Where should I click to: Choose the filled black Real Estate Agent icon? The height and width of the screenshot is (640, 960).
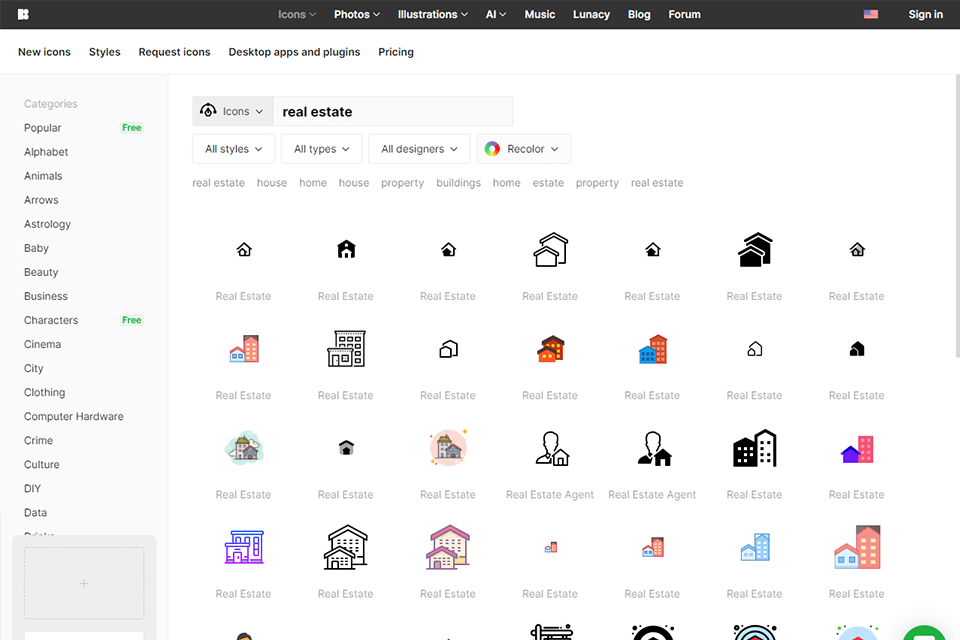tap(654, 448)
